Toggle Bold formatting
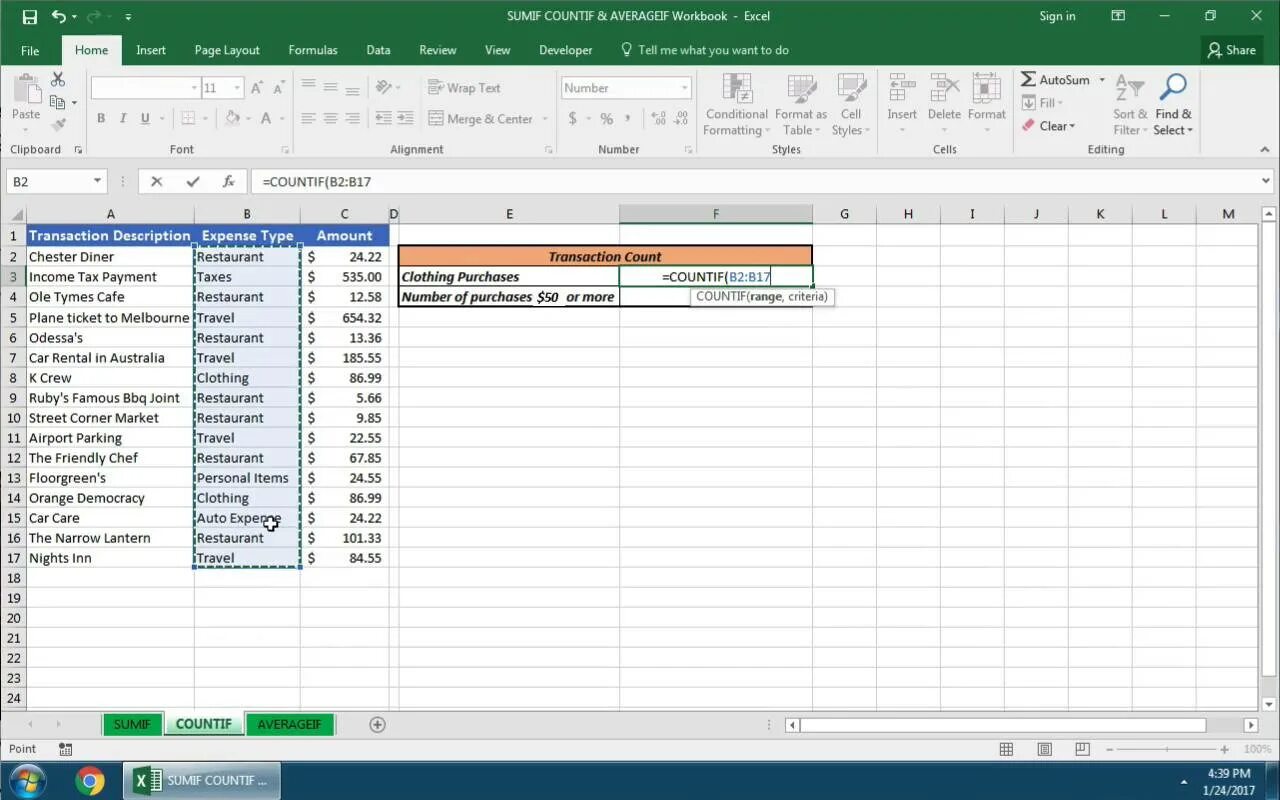This screenshot has height=800, width=1280. click(101, 118)
